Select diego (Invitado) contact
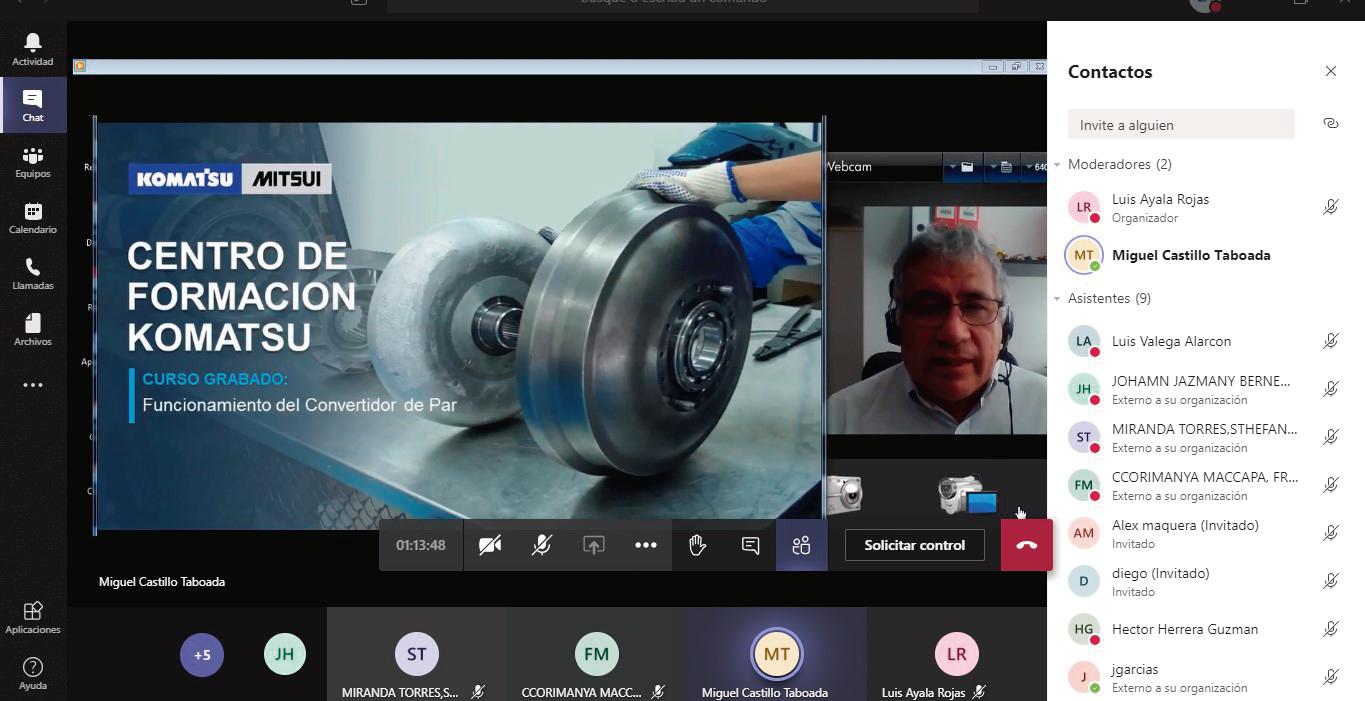This screenshot has width=1365, height=701. point(1205,581)
